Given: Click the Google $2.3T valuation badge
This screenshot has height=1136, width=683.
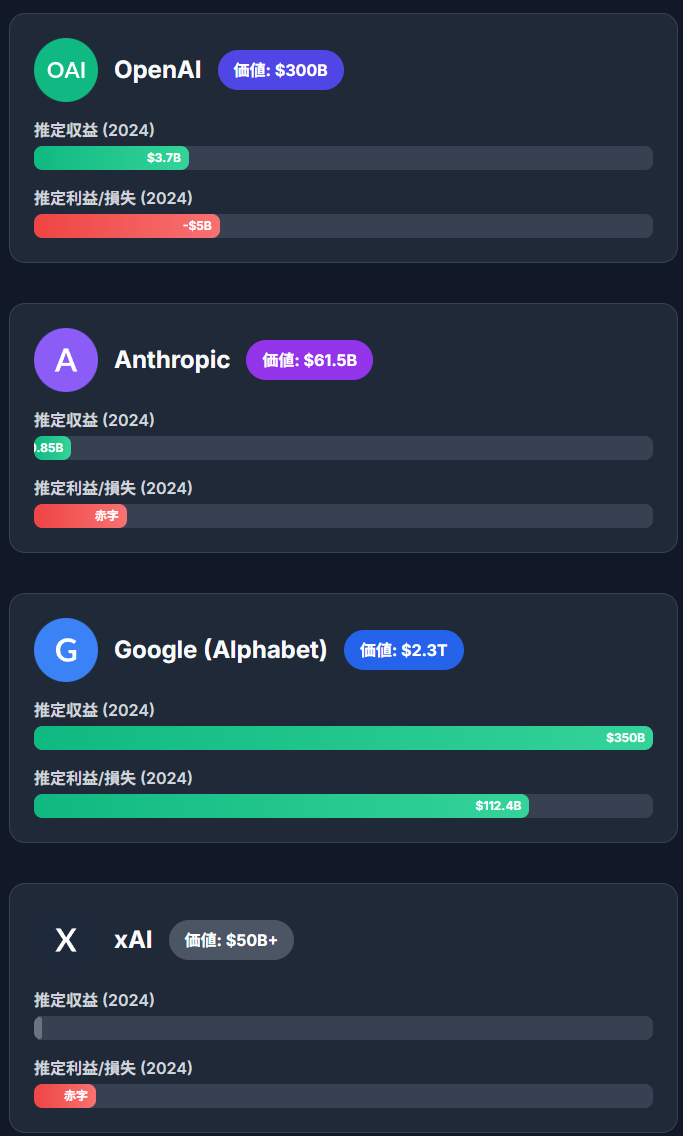Looking at the screenshot, I should pos(403,650).
